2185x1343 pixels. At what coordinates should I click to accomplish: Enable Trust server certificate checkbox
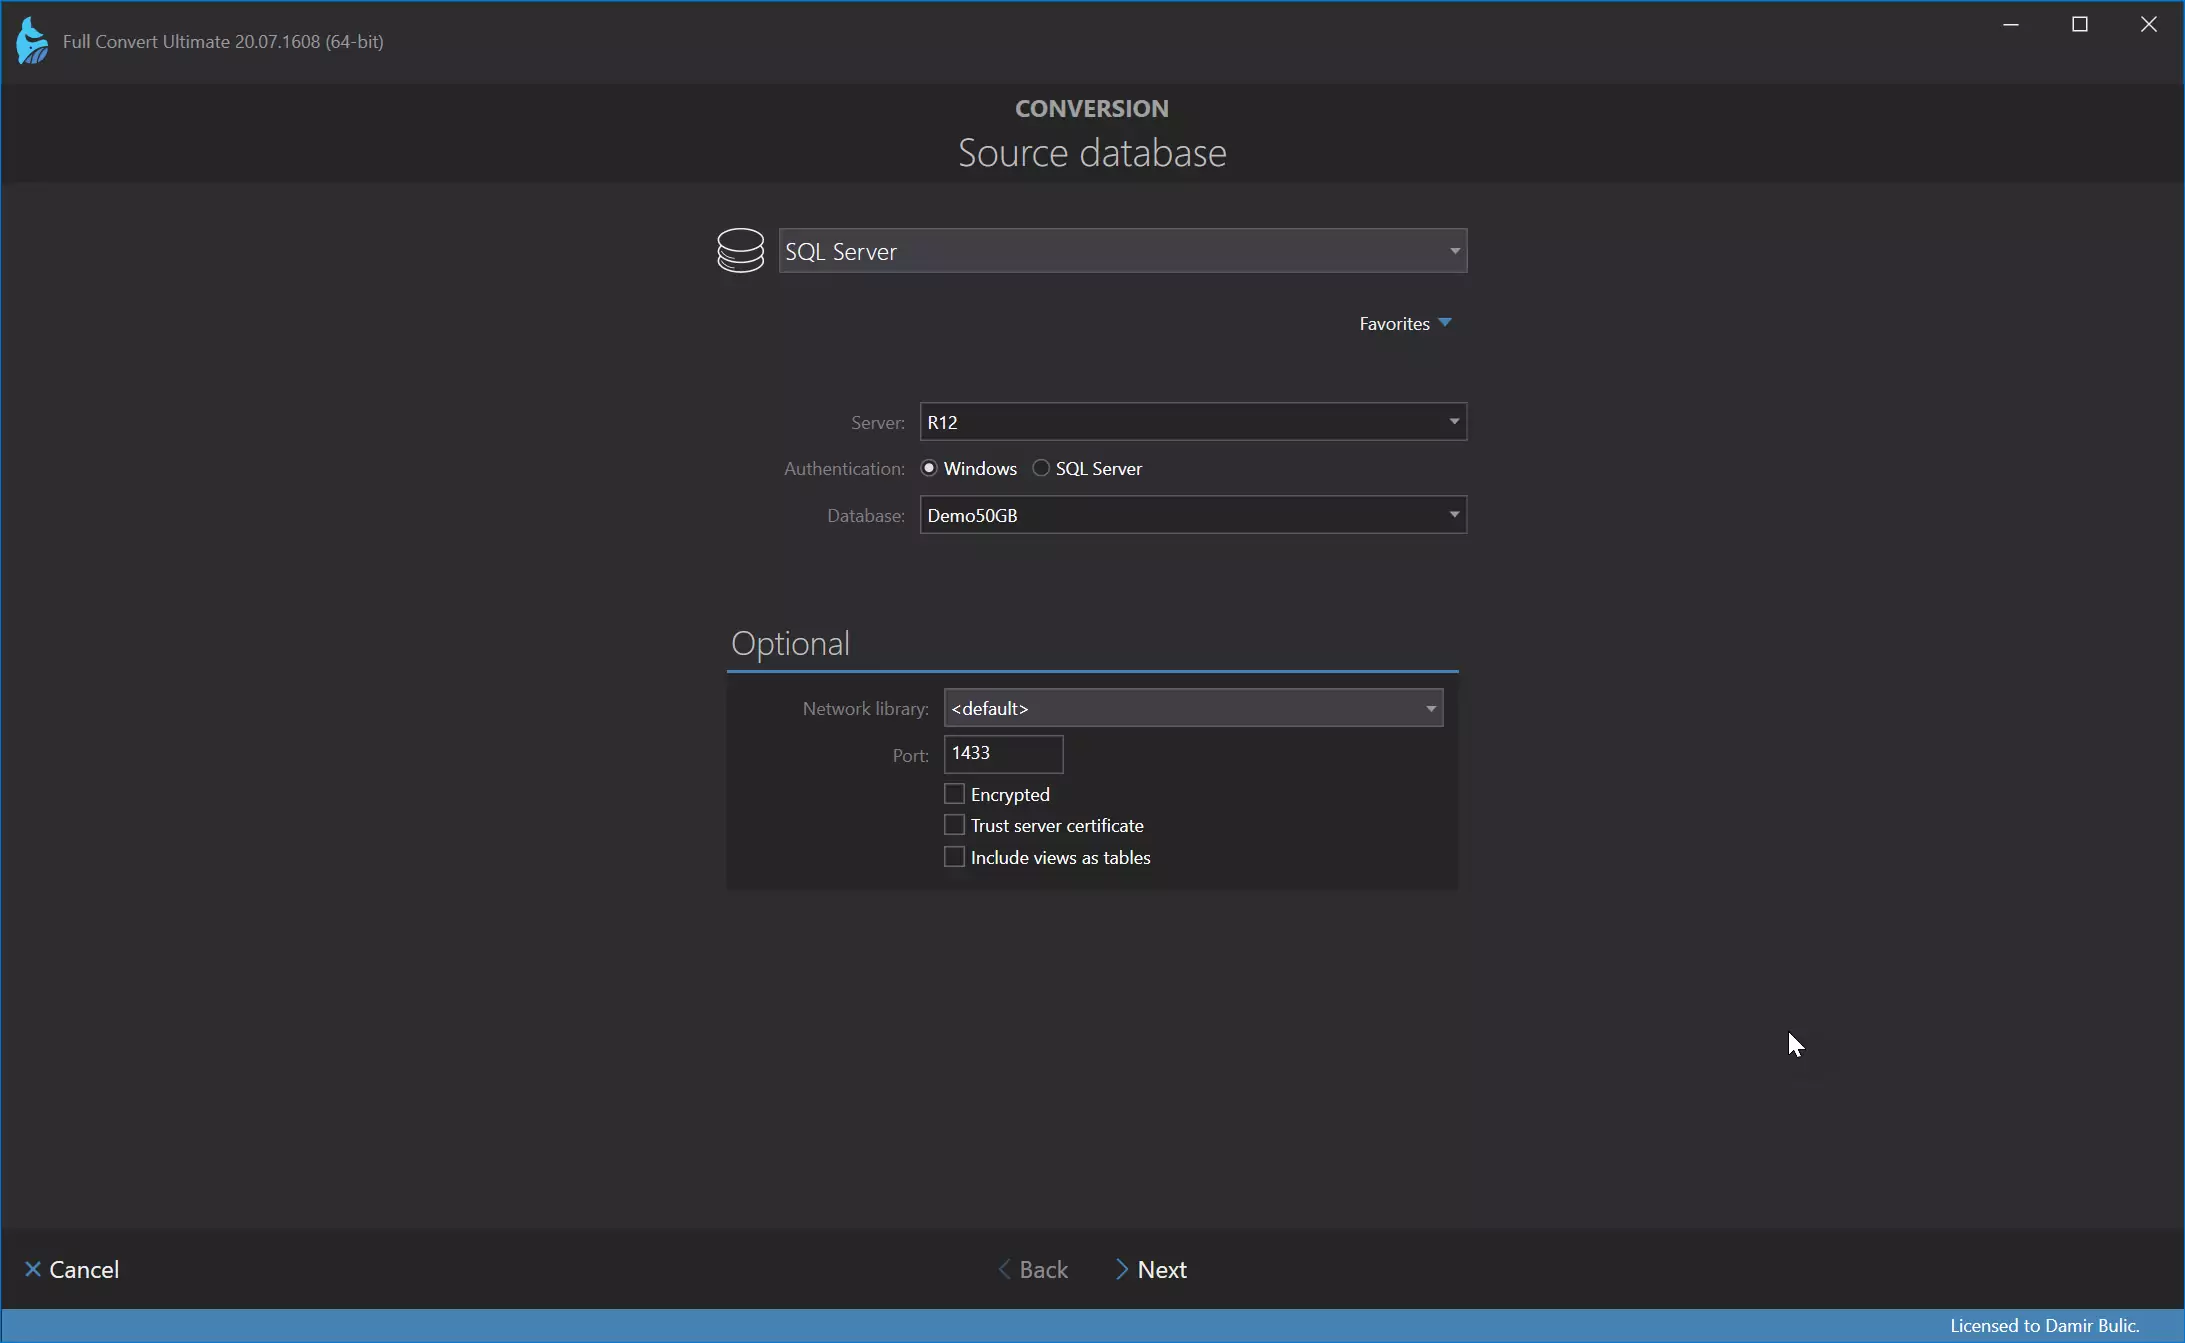954,824
